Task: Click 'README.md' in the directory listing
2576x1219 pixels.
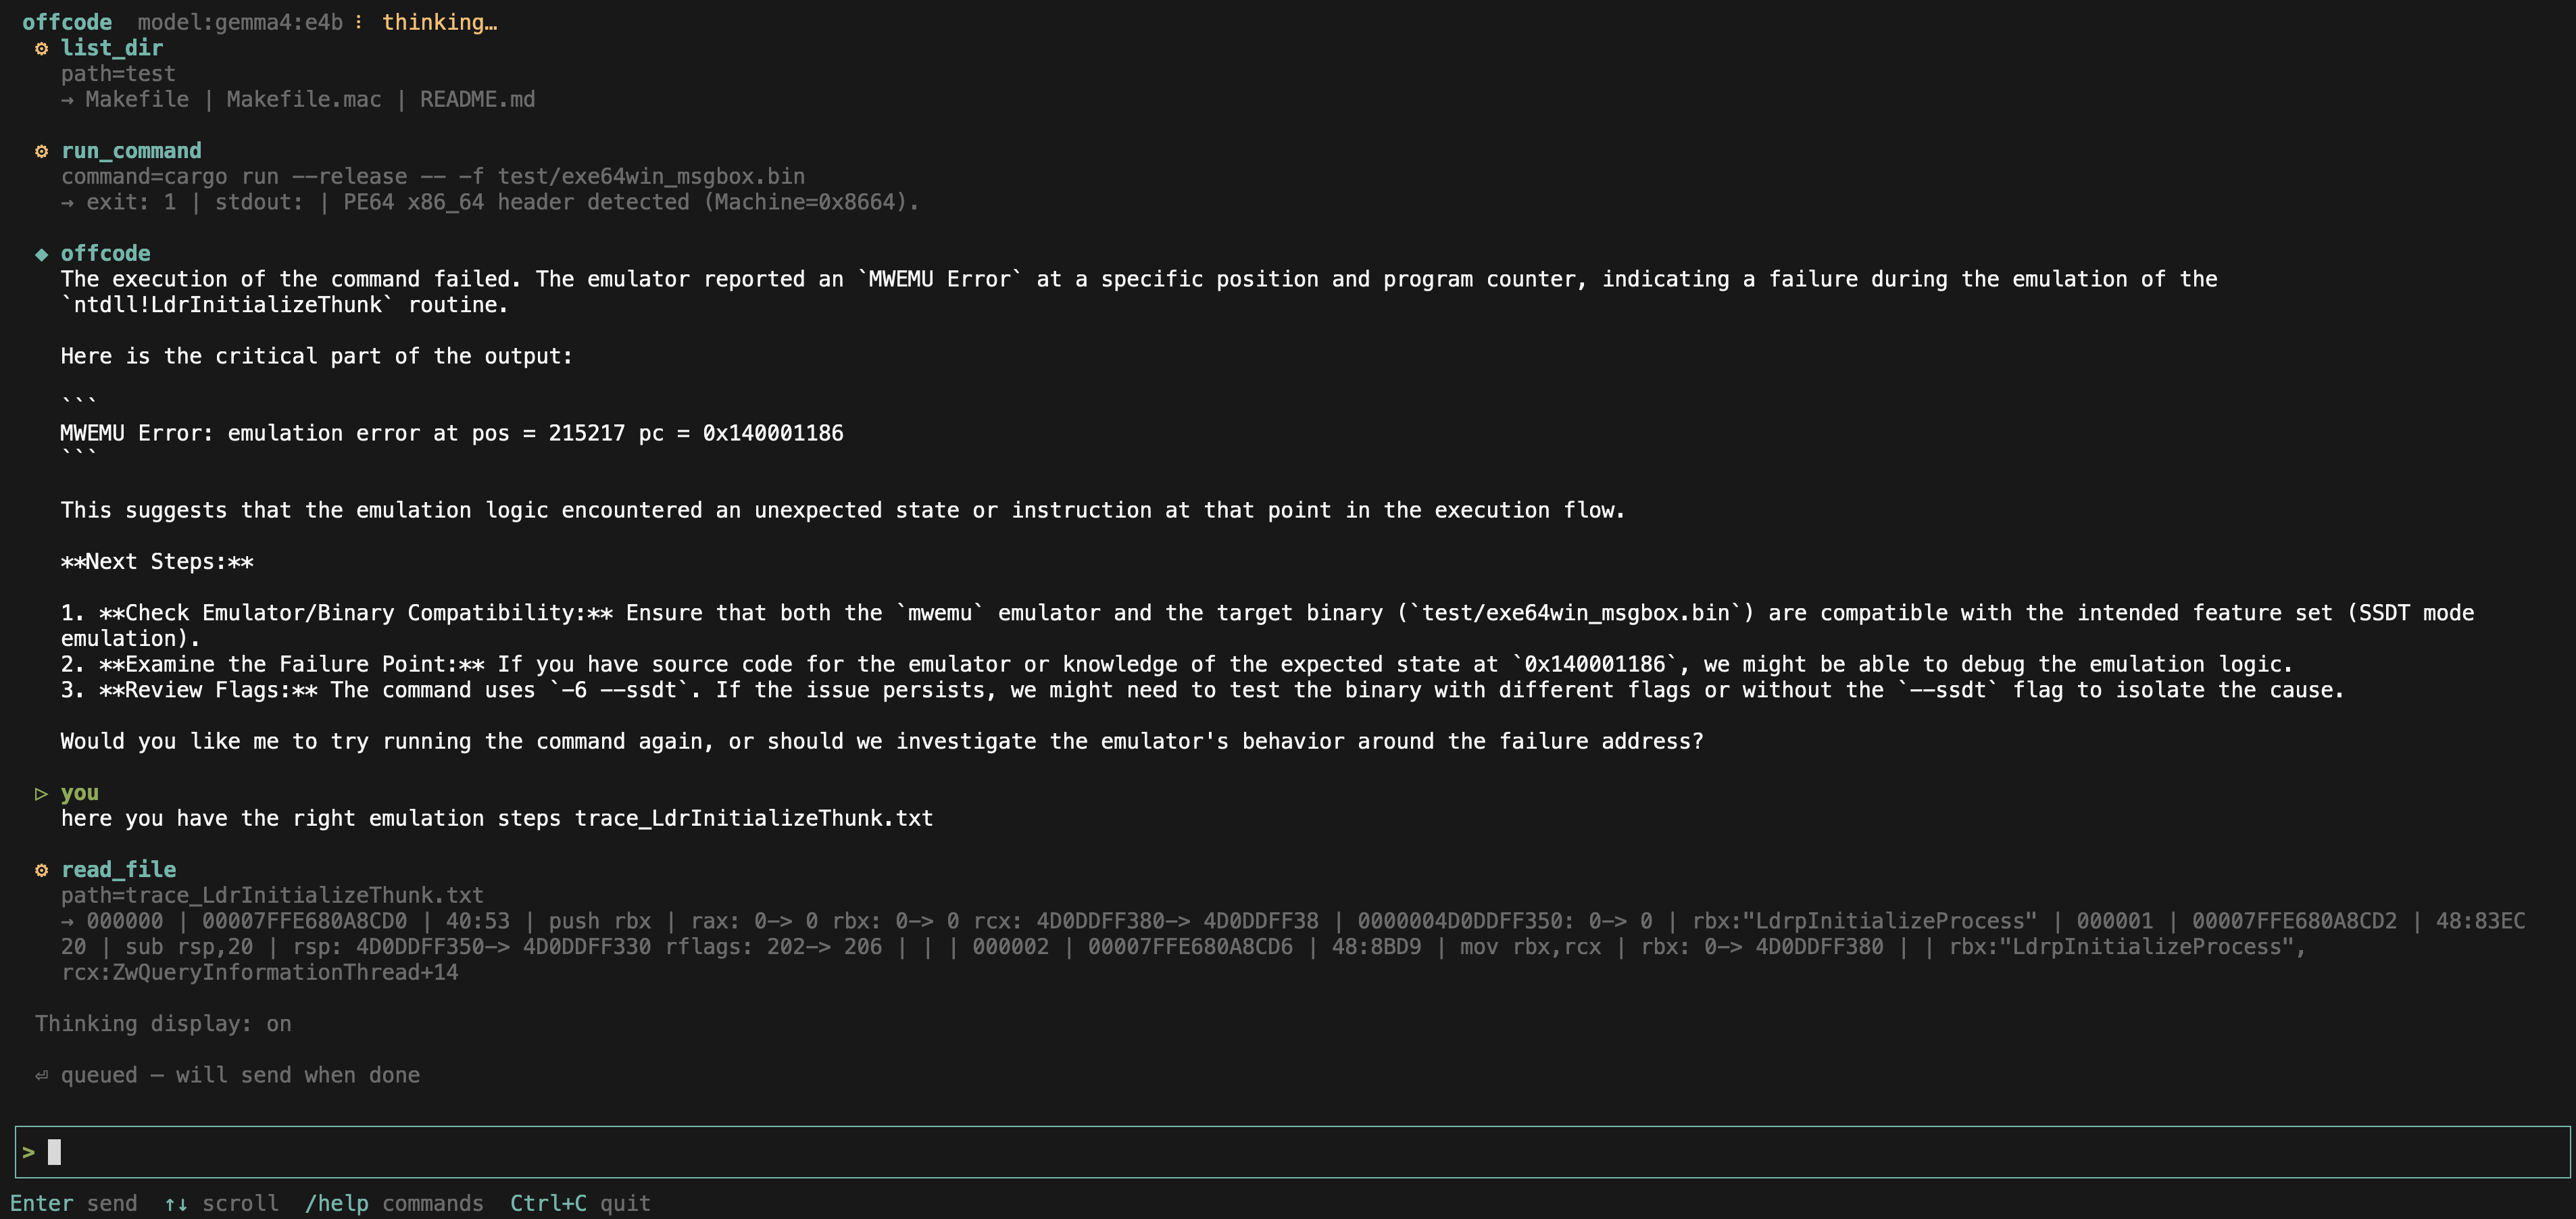Action: click(x=477, y=99)
